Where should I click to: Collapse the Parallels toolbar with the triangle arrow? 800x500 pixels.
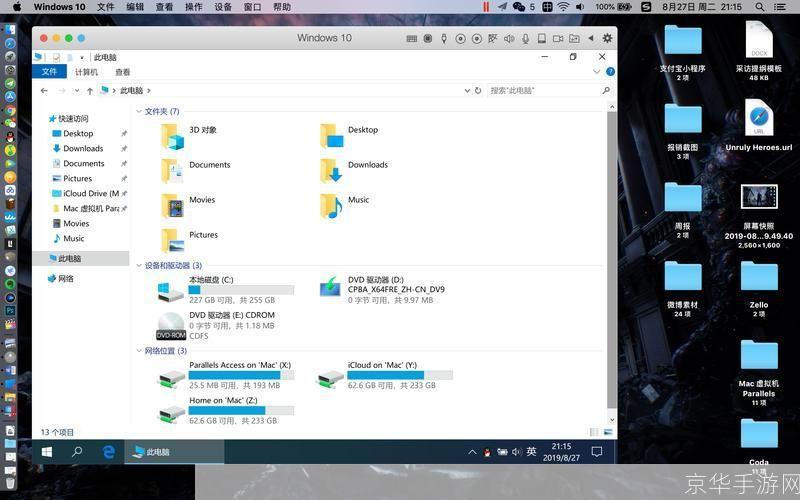coord(591,38)
